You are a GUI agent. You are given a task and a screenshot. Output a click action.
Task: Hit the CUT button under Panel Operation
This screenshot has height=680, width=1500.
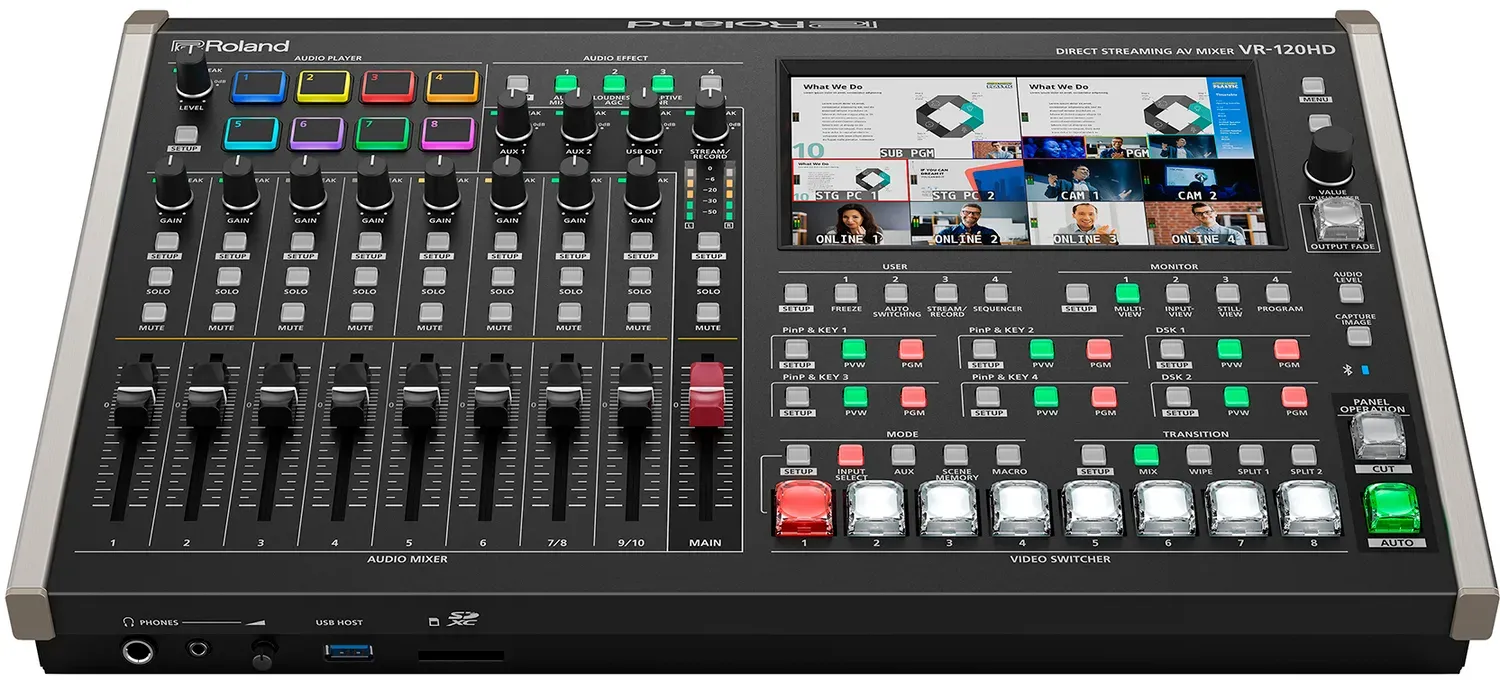1379,438
